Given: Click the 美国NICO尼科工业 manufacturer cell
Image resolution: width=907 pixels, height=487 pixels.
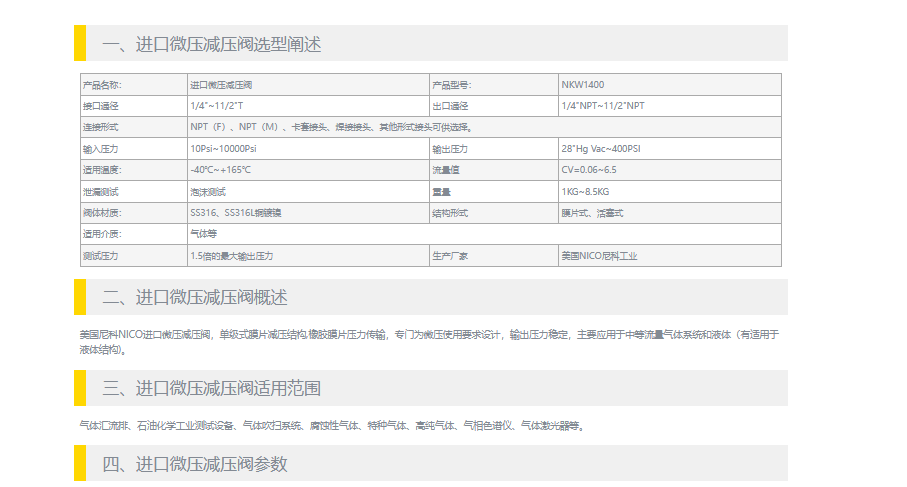Looking at the screenshot, I should (x=599, y=256).
